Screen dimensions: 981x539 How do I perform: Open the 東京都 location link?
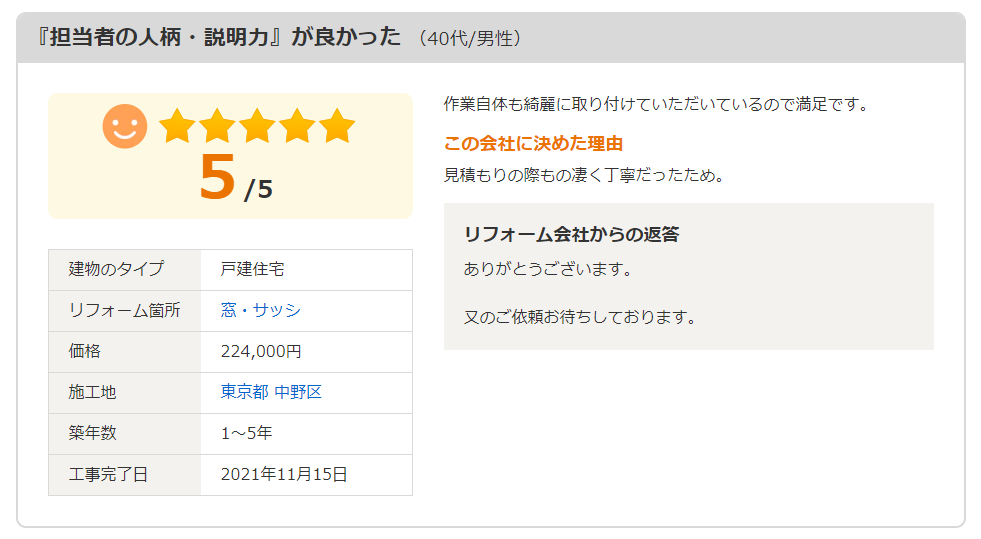245,392
